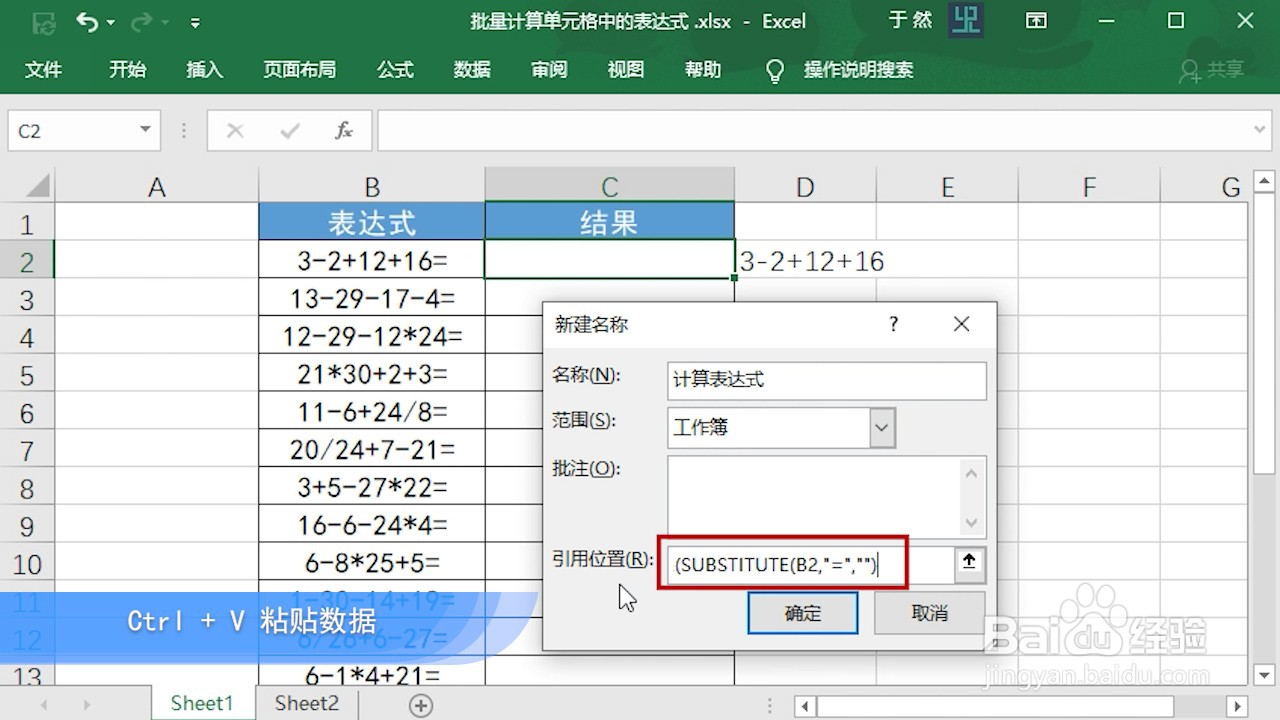Open the 文件 menu
Image resolution: width=1280 pixels, height=720 pixels.
pyautogui.click(x=44, y=70)
